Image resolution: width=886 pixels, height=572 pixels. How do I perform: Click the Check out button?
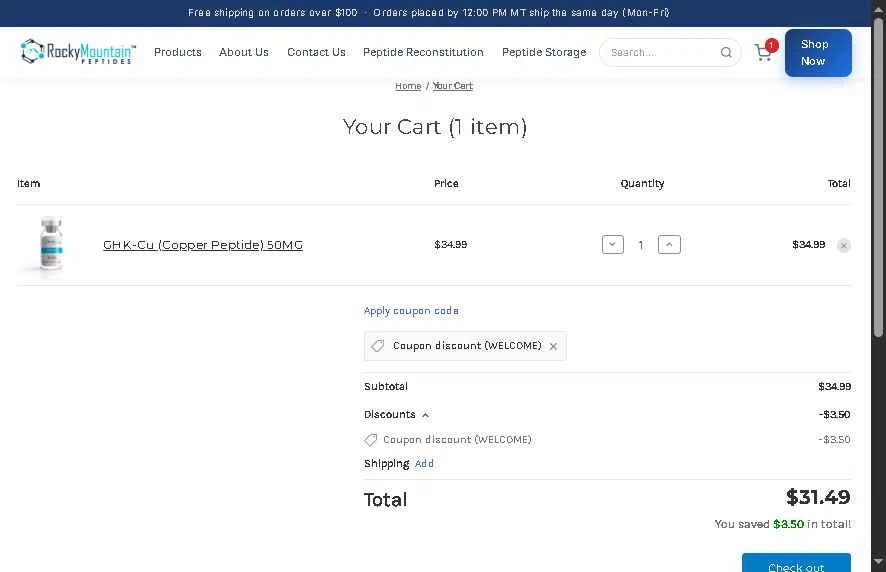[796, 562]
